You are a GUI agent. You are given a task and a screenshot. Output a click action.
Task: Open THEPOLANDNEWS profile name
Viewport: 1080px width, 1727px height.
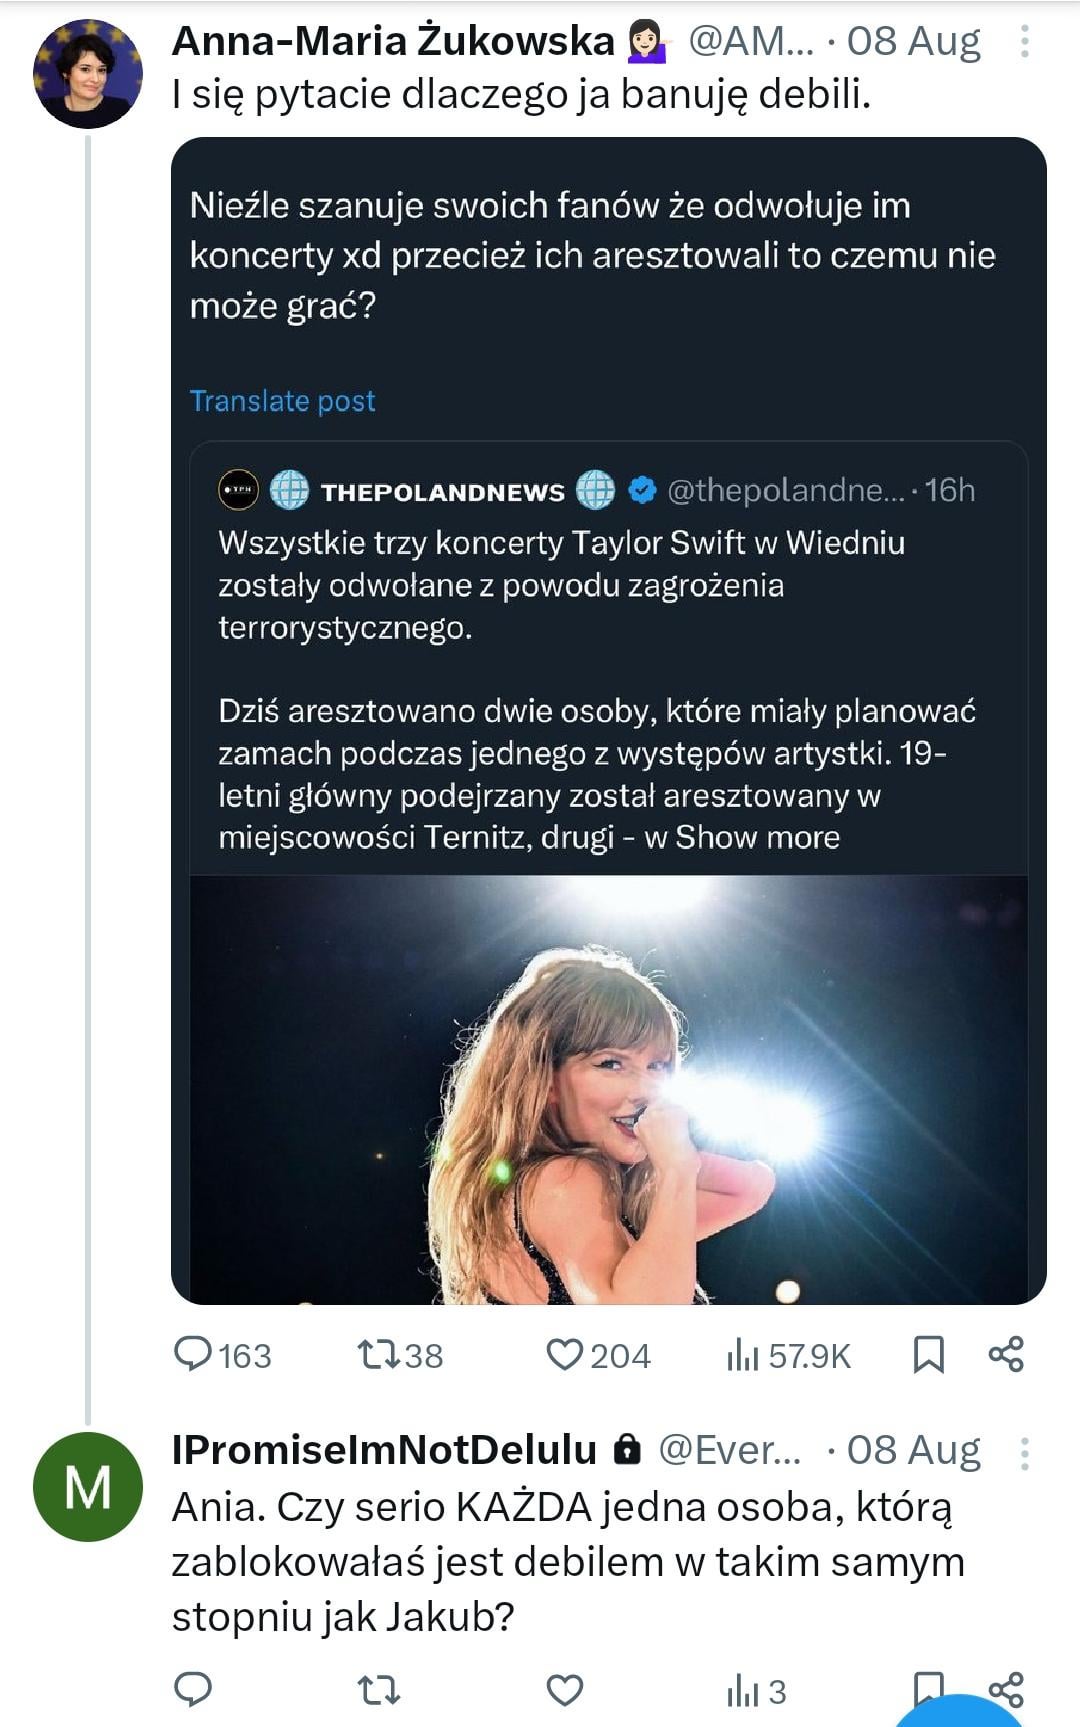tap(443, 491)
